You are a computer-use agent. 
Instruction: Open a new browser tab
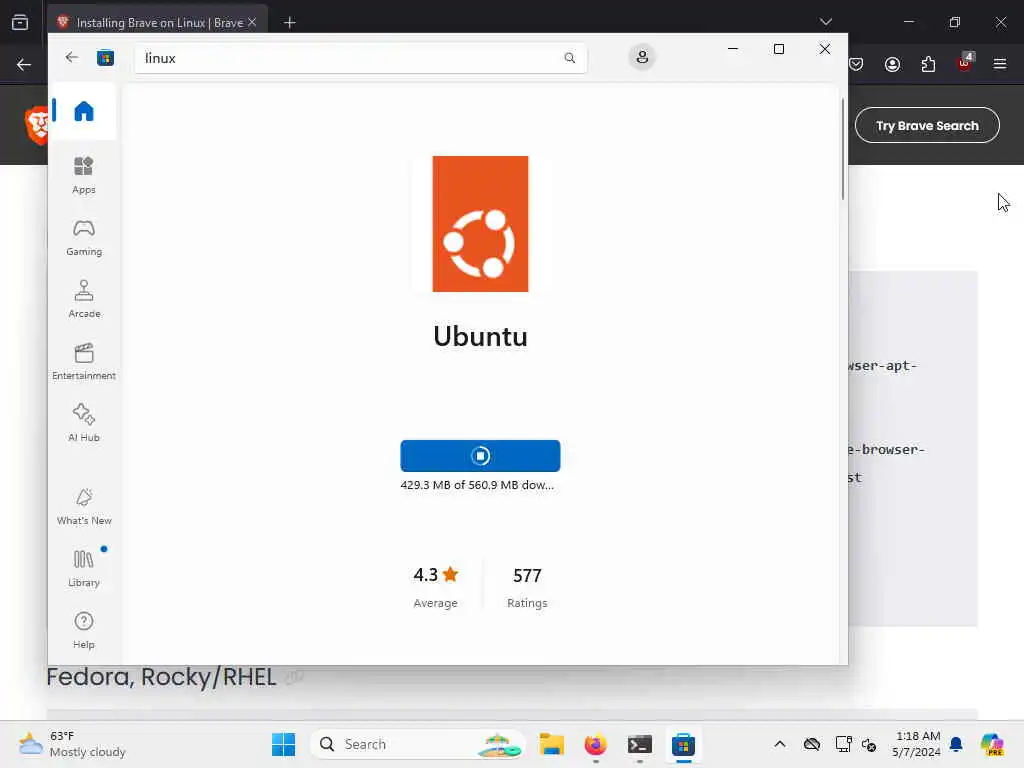pos(290,23)
